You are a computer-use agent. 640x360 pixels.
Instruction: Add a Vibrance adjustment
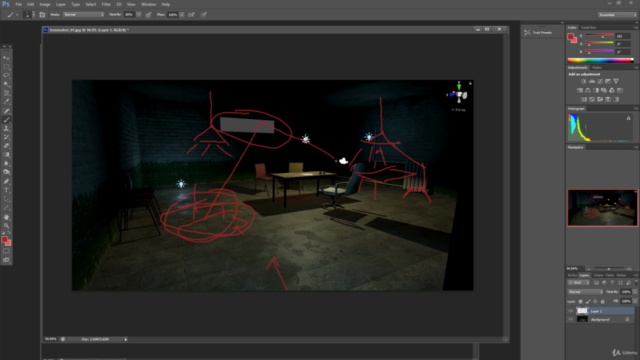[616, 81]
